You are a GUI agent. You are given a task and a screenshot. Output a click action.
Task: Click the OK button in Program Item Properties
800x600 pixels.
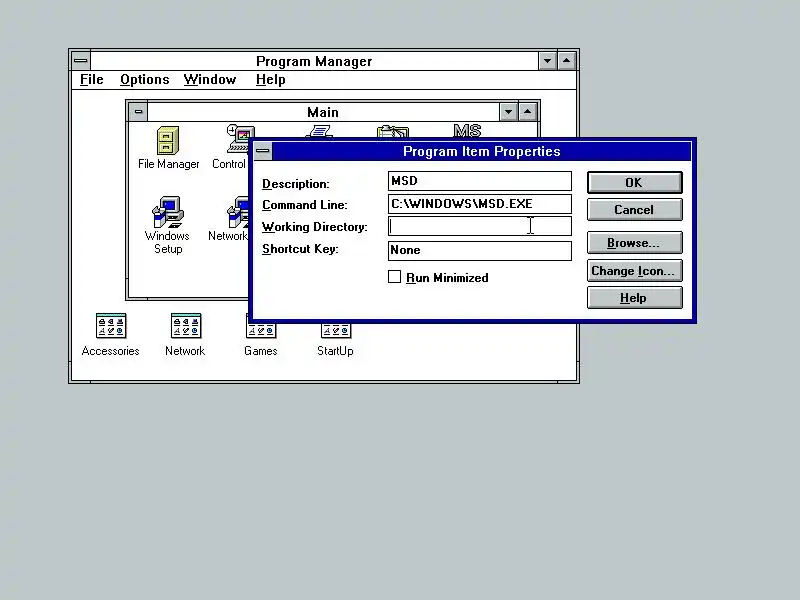[x=634, y=182]
